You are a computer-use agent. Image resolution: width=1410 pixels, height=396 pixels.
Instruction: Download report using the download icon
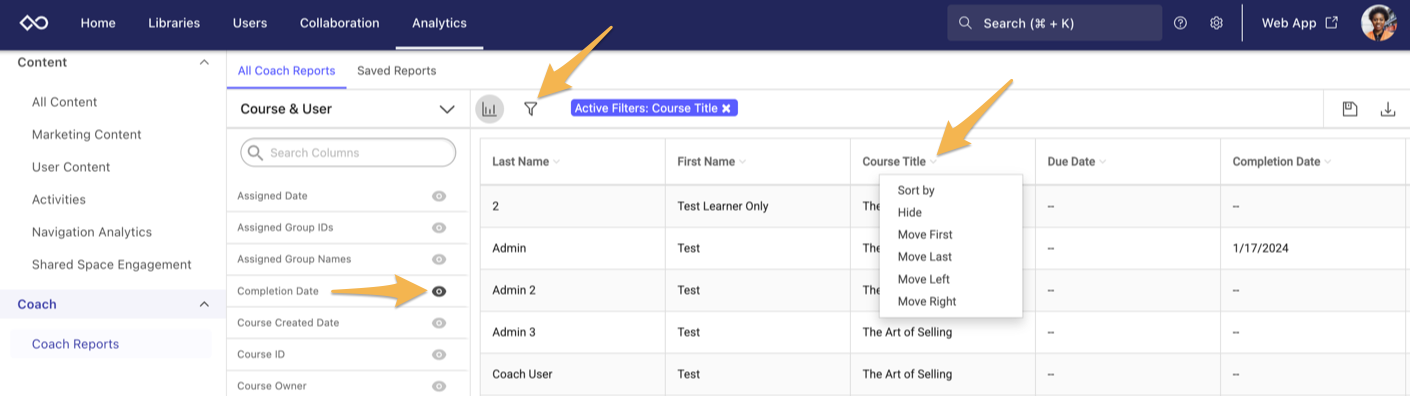click(1388, 109)
